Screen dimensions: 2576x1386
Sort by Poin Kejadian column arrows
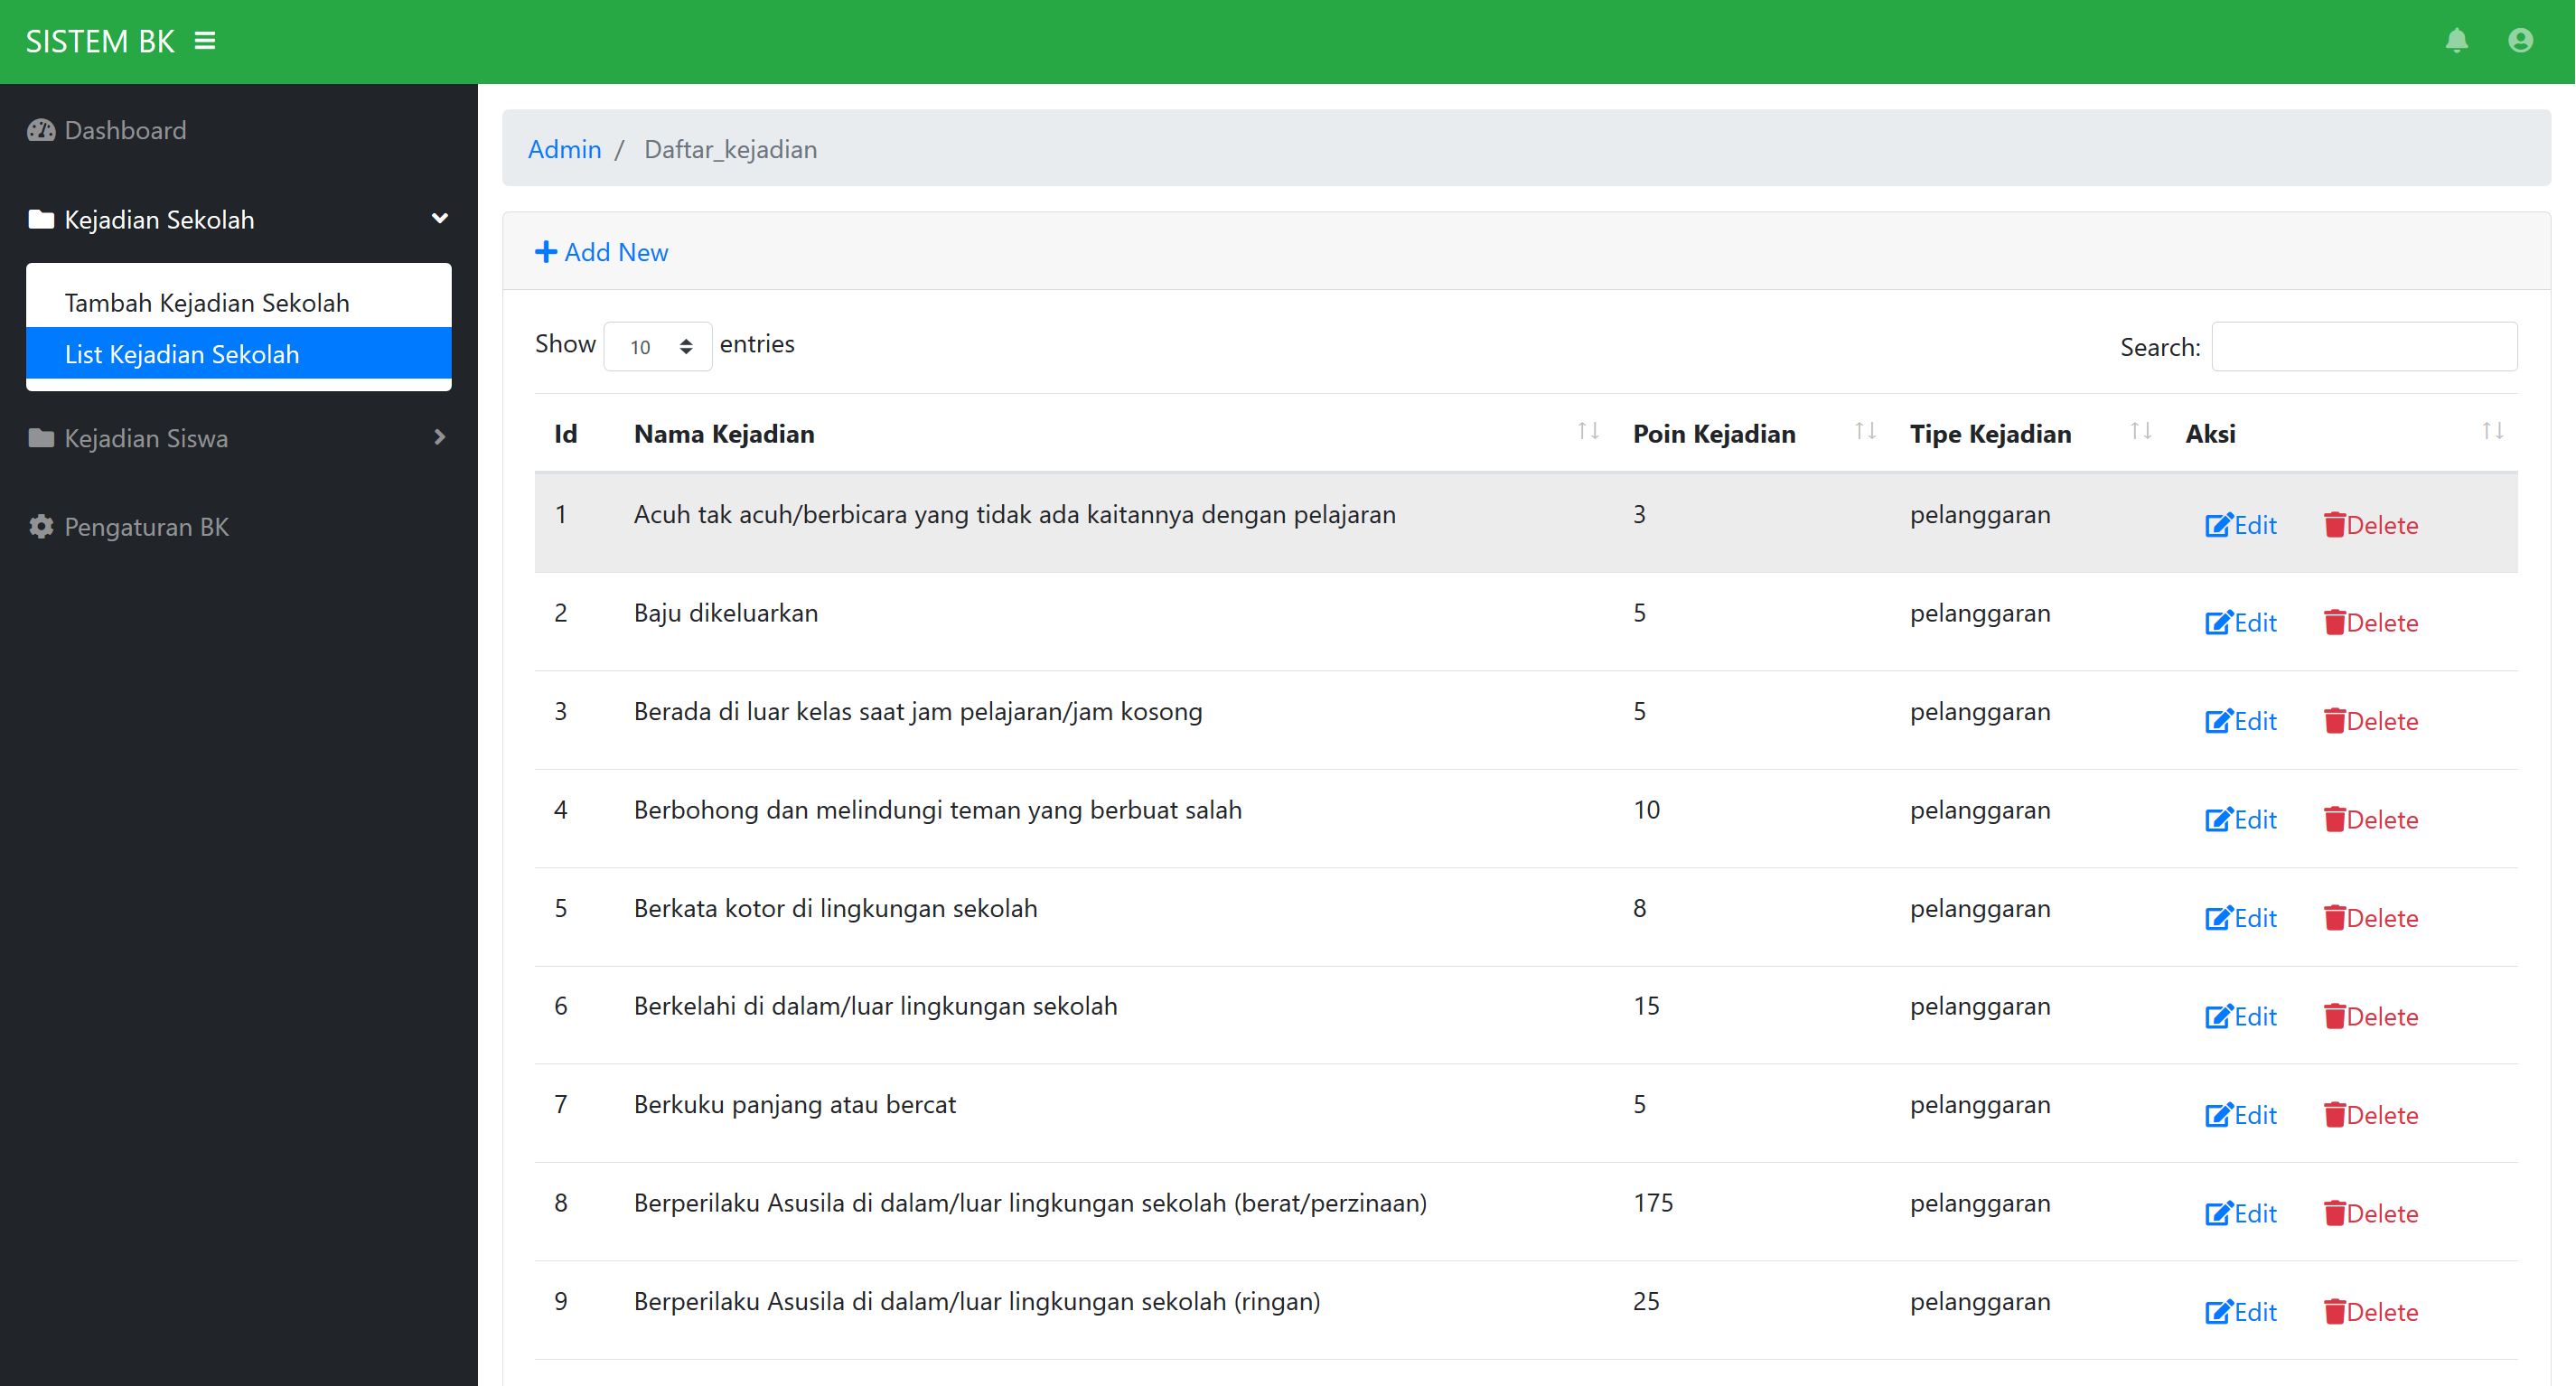(1865, 431)
